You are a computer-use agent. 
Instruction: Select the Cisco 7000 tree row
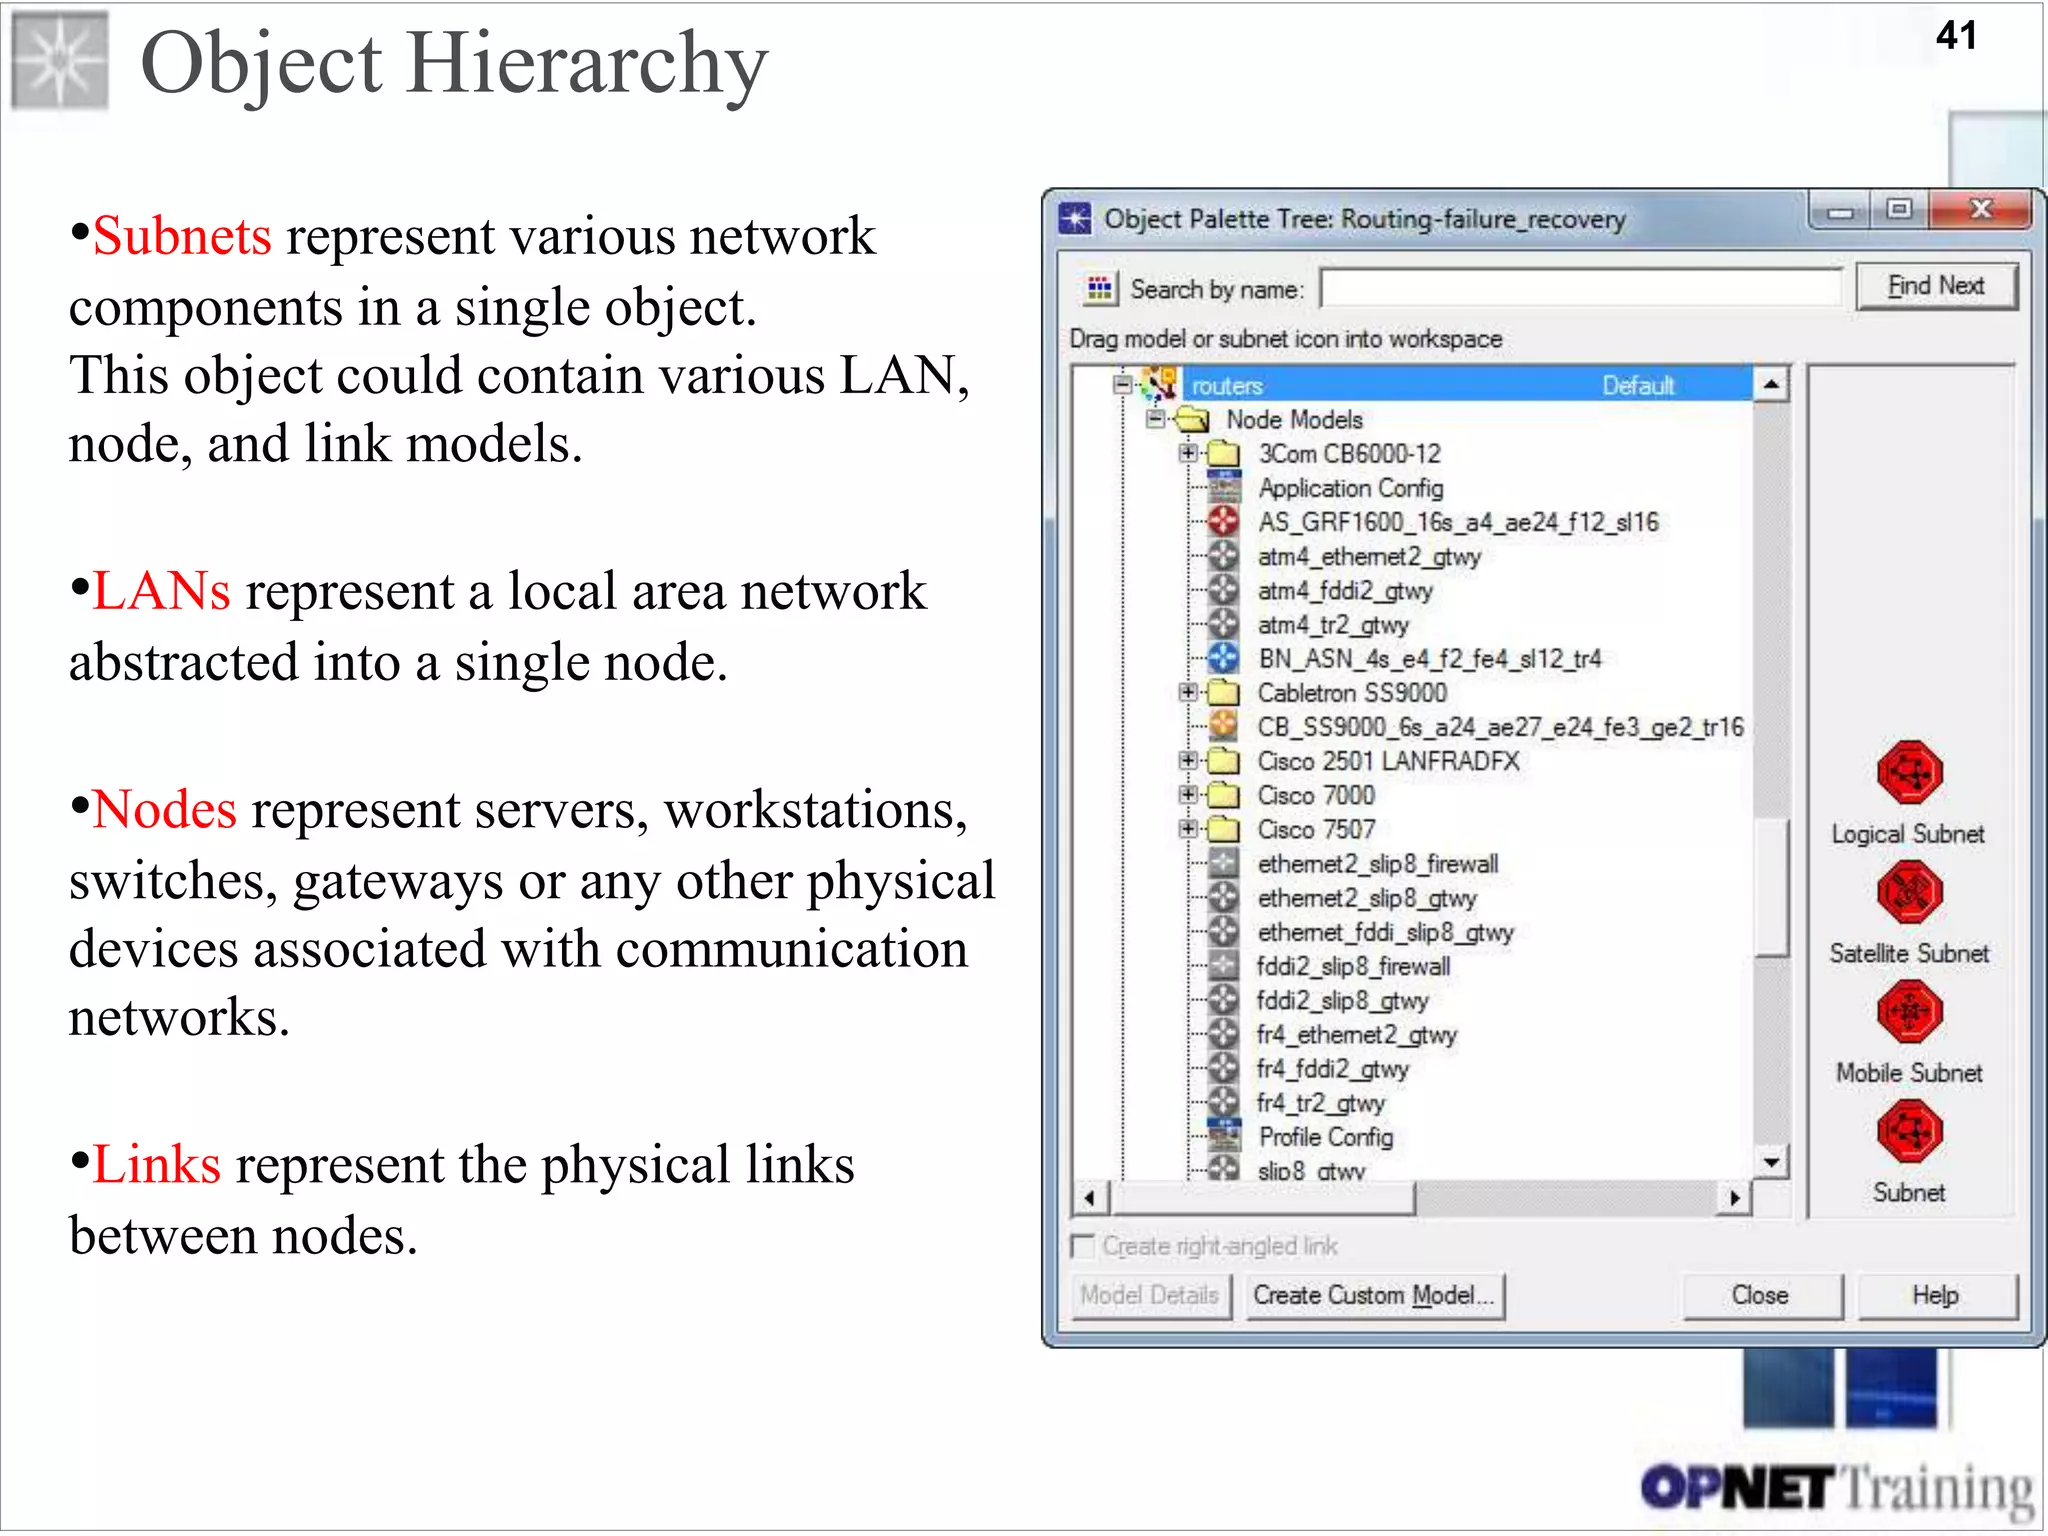(x=1316, y=795)
